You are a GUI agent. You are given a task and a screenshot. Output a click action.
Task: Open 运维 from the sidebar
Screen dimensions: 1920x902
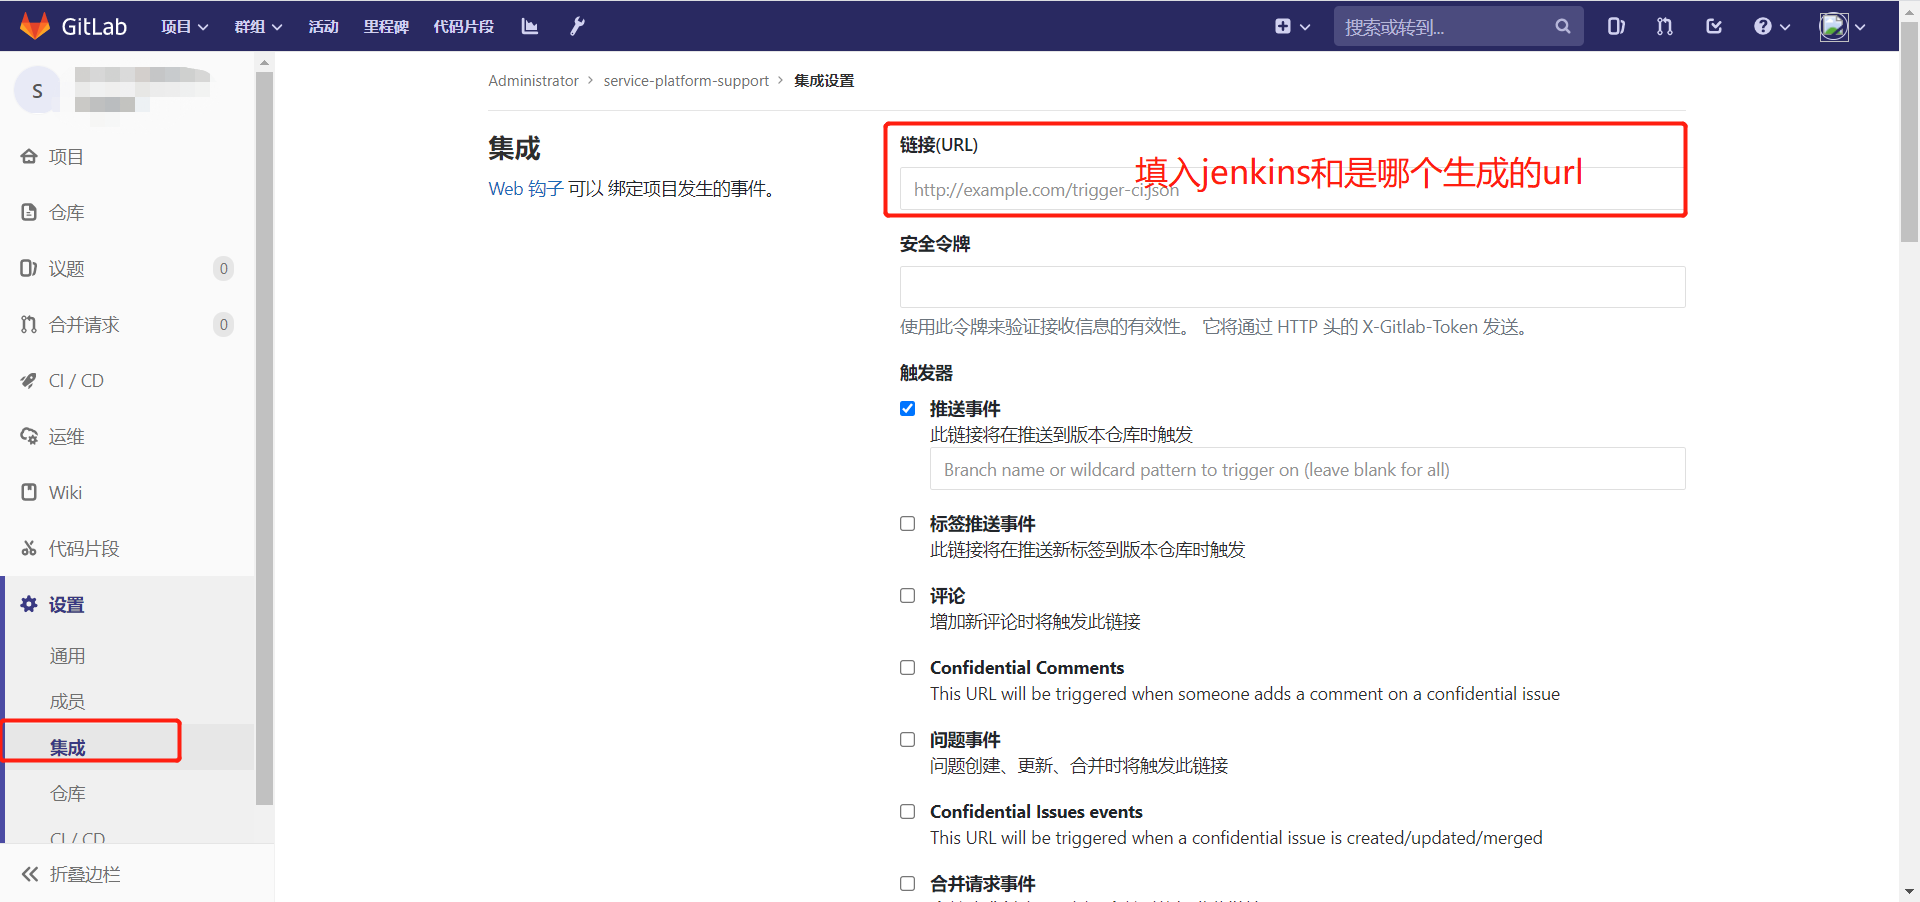point(67,436)
